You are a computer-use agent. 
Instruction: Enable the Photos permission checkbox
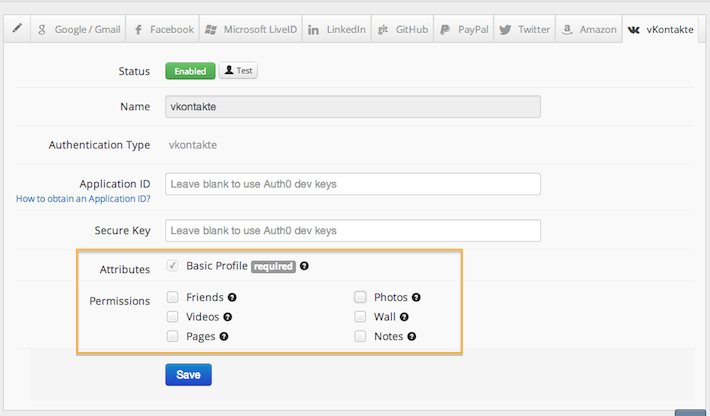pos(360,297)
